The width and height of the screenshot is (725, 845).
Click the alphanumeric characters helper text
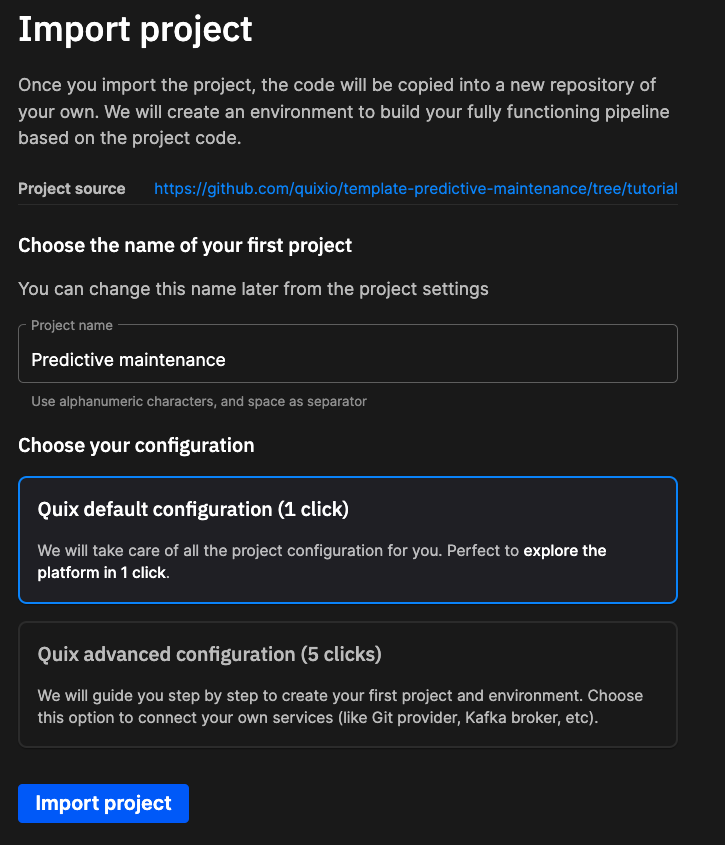(x=199, y=401)
